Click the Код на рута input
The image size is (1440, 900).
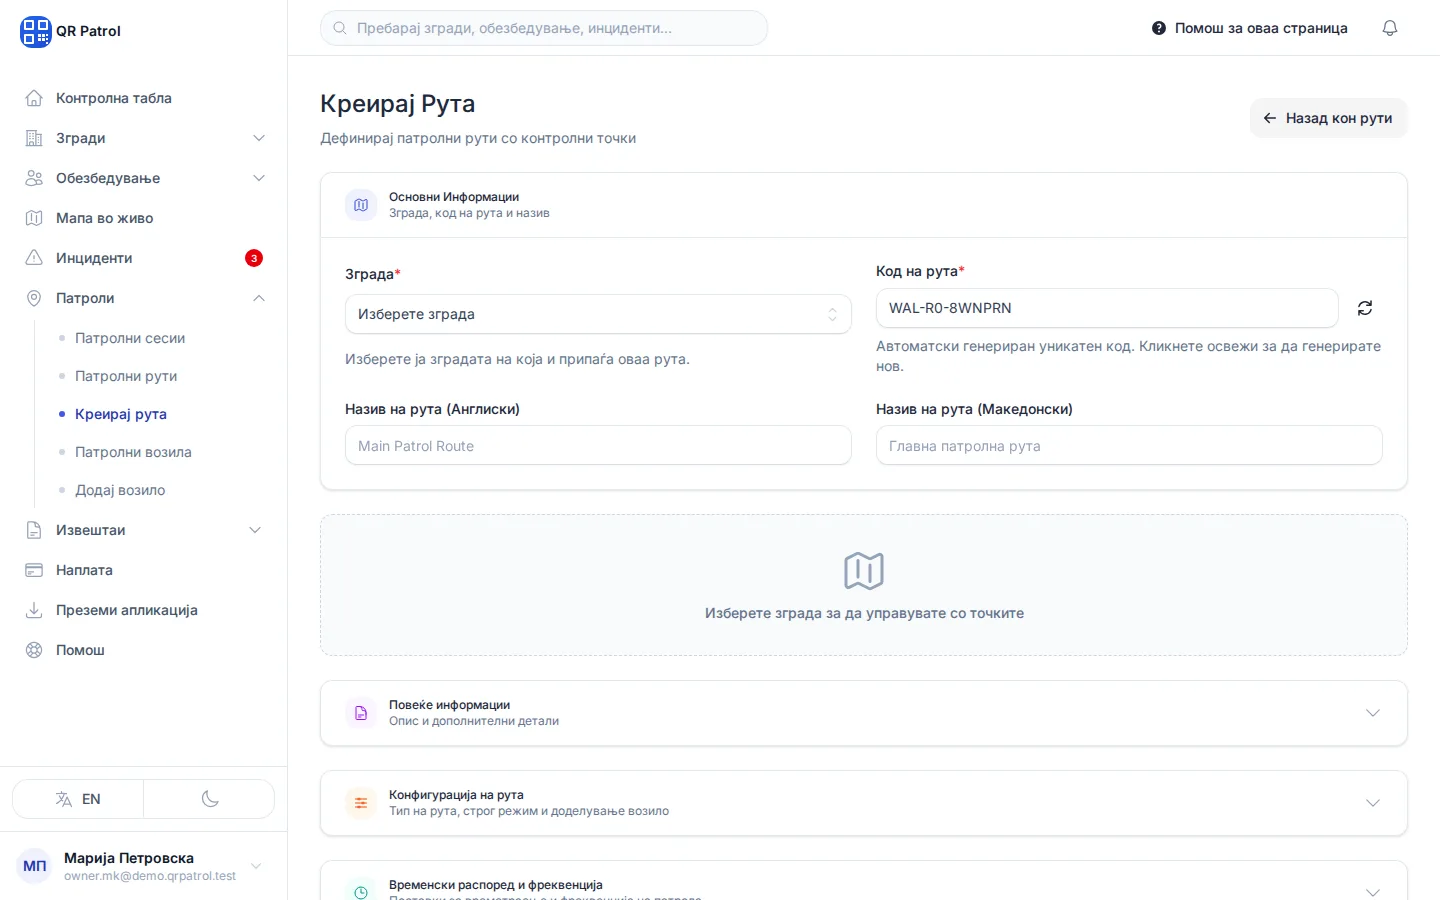[x=1107, y=308]
